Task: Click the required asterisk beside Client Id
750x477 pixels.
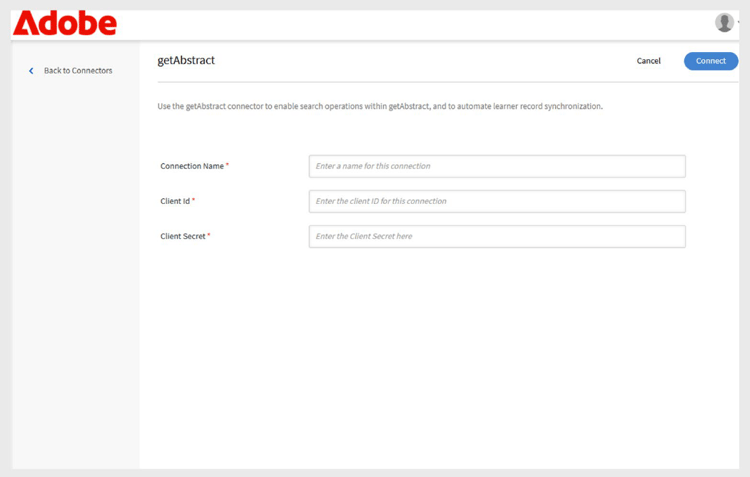Action: [193, 200]
